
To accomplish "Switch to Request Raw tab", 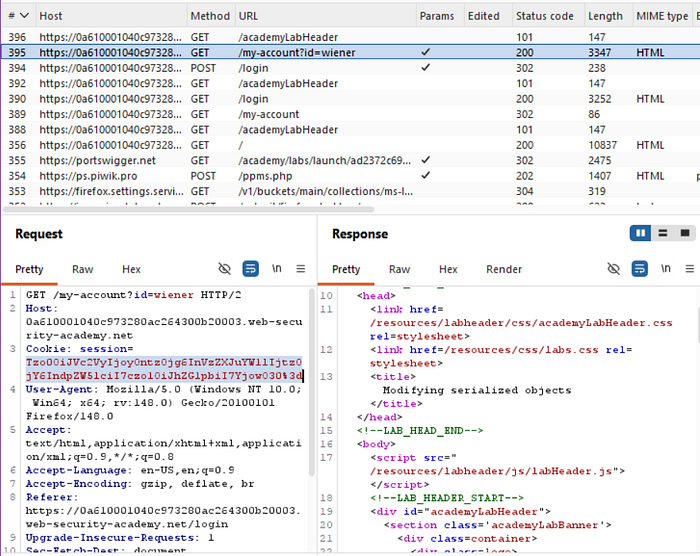I will [x=83, y=269].
